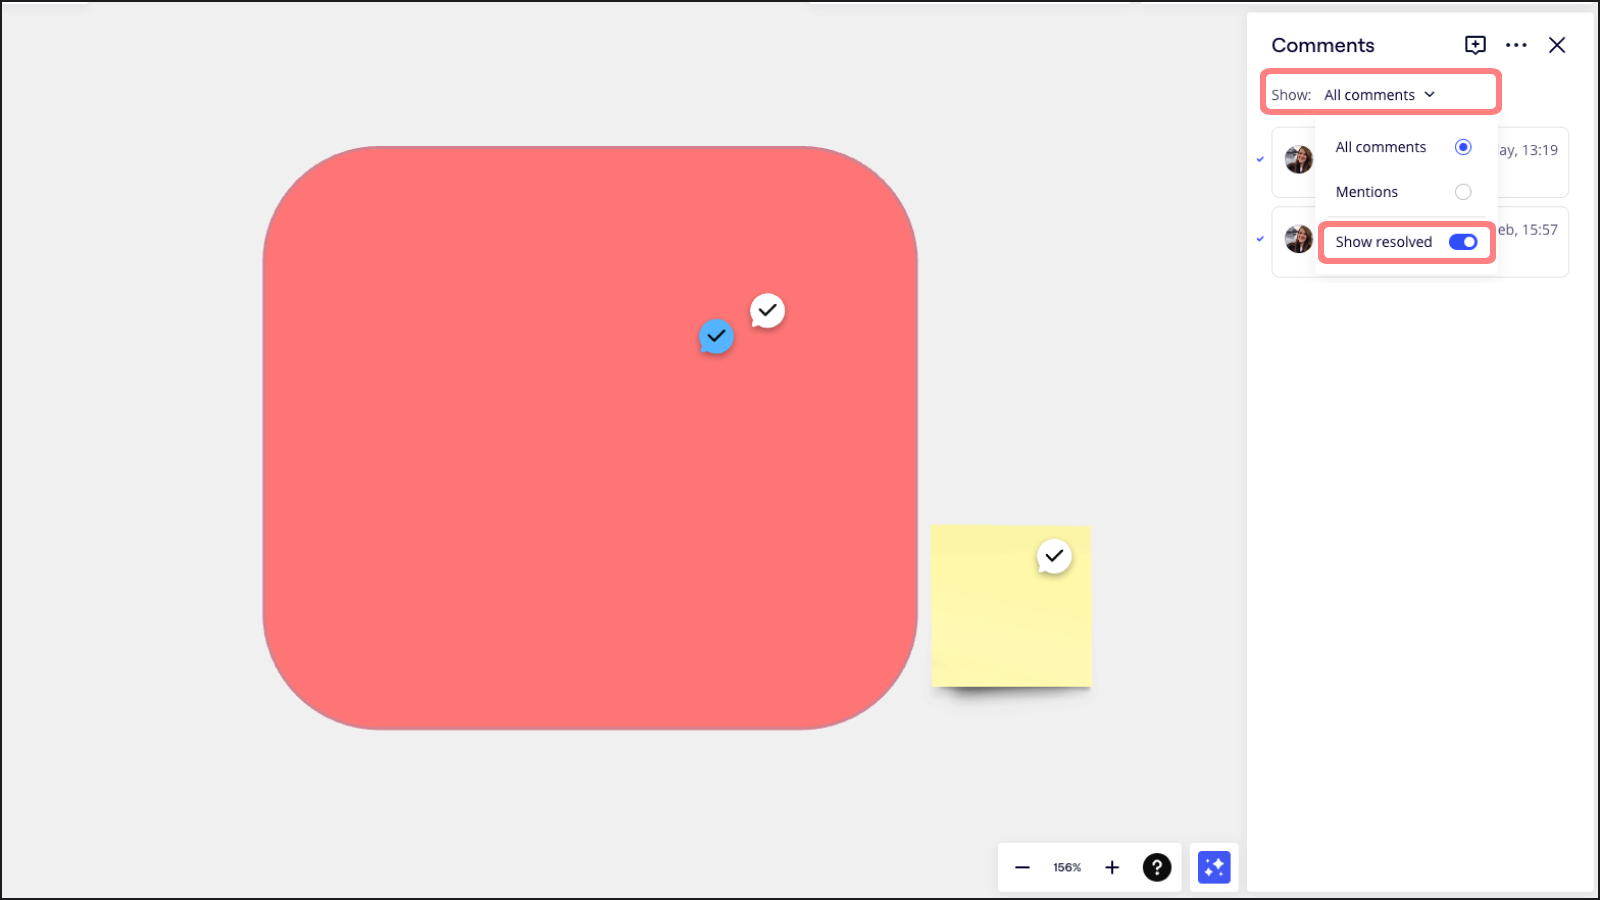The height and width of the screenshot is (900, 1600).
Task: Click the add comment icon in Comments header
Action: pos(1475,45)
